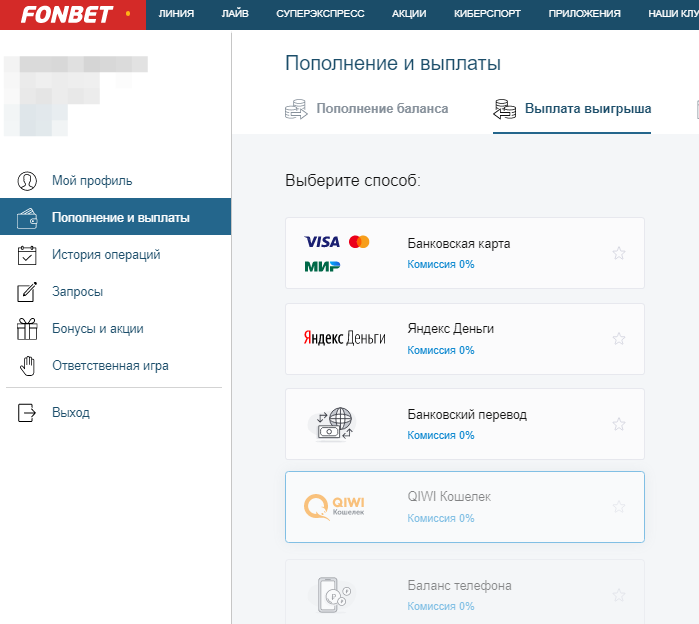Click Комиссия 0% under Баланс телефона
This screenshot has width=699, height=624.
[x=441, y=606]
